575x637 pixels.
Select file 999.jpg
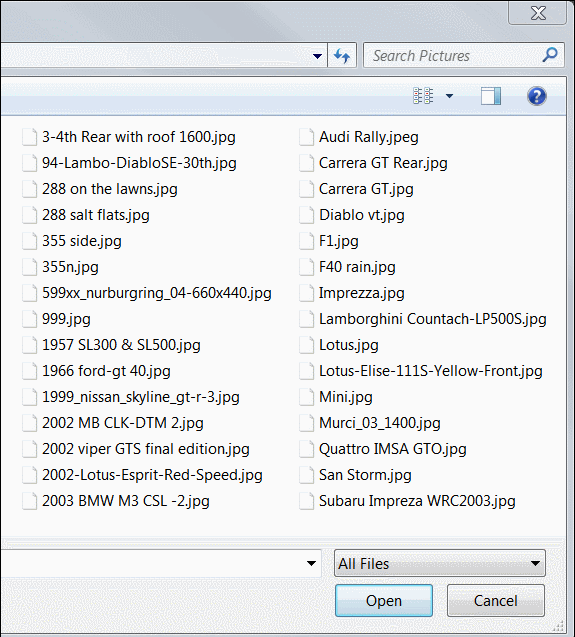(56, 319)
